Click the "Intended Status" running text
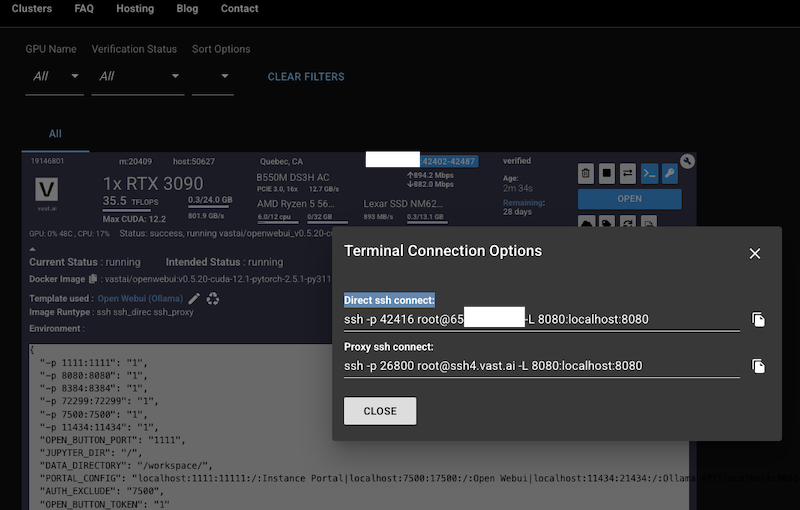The width and height of the screenshot is (800, 510). (224, 262)
